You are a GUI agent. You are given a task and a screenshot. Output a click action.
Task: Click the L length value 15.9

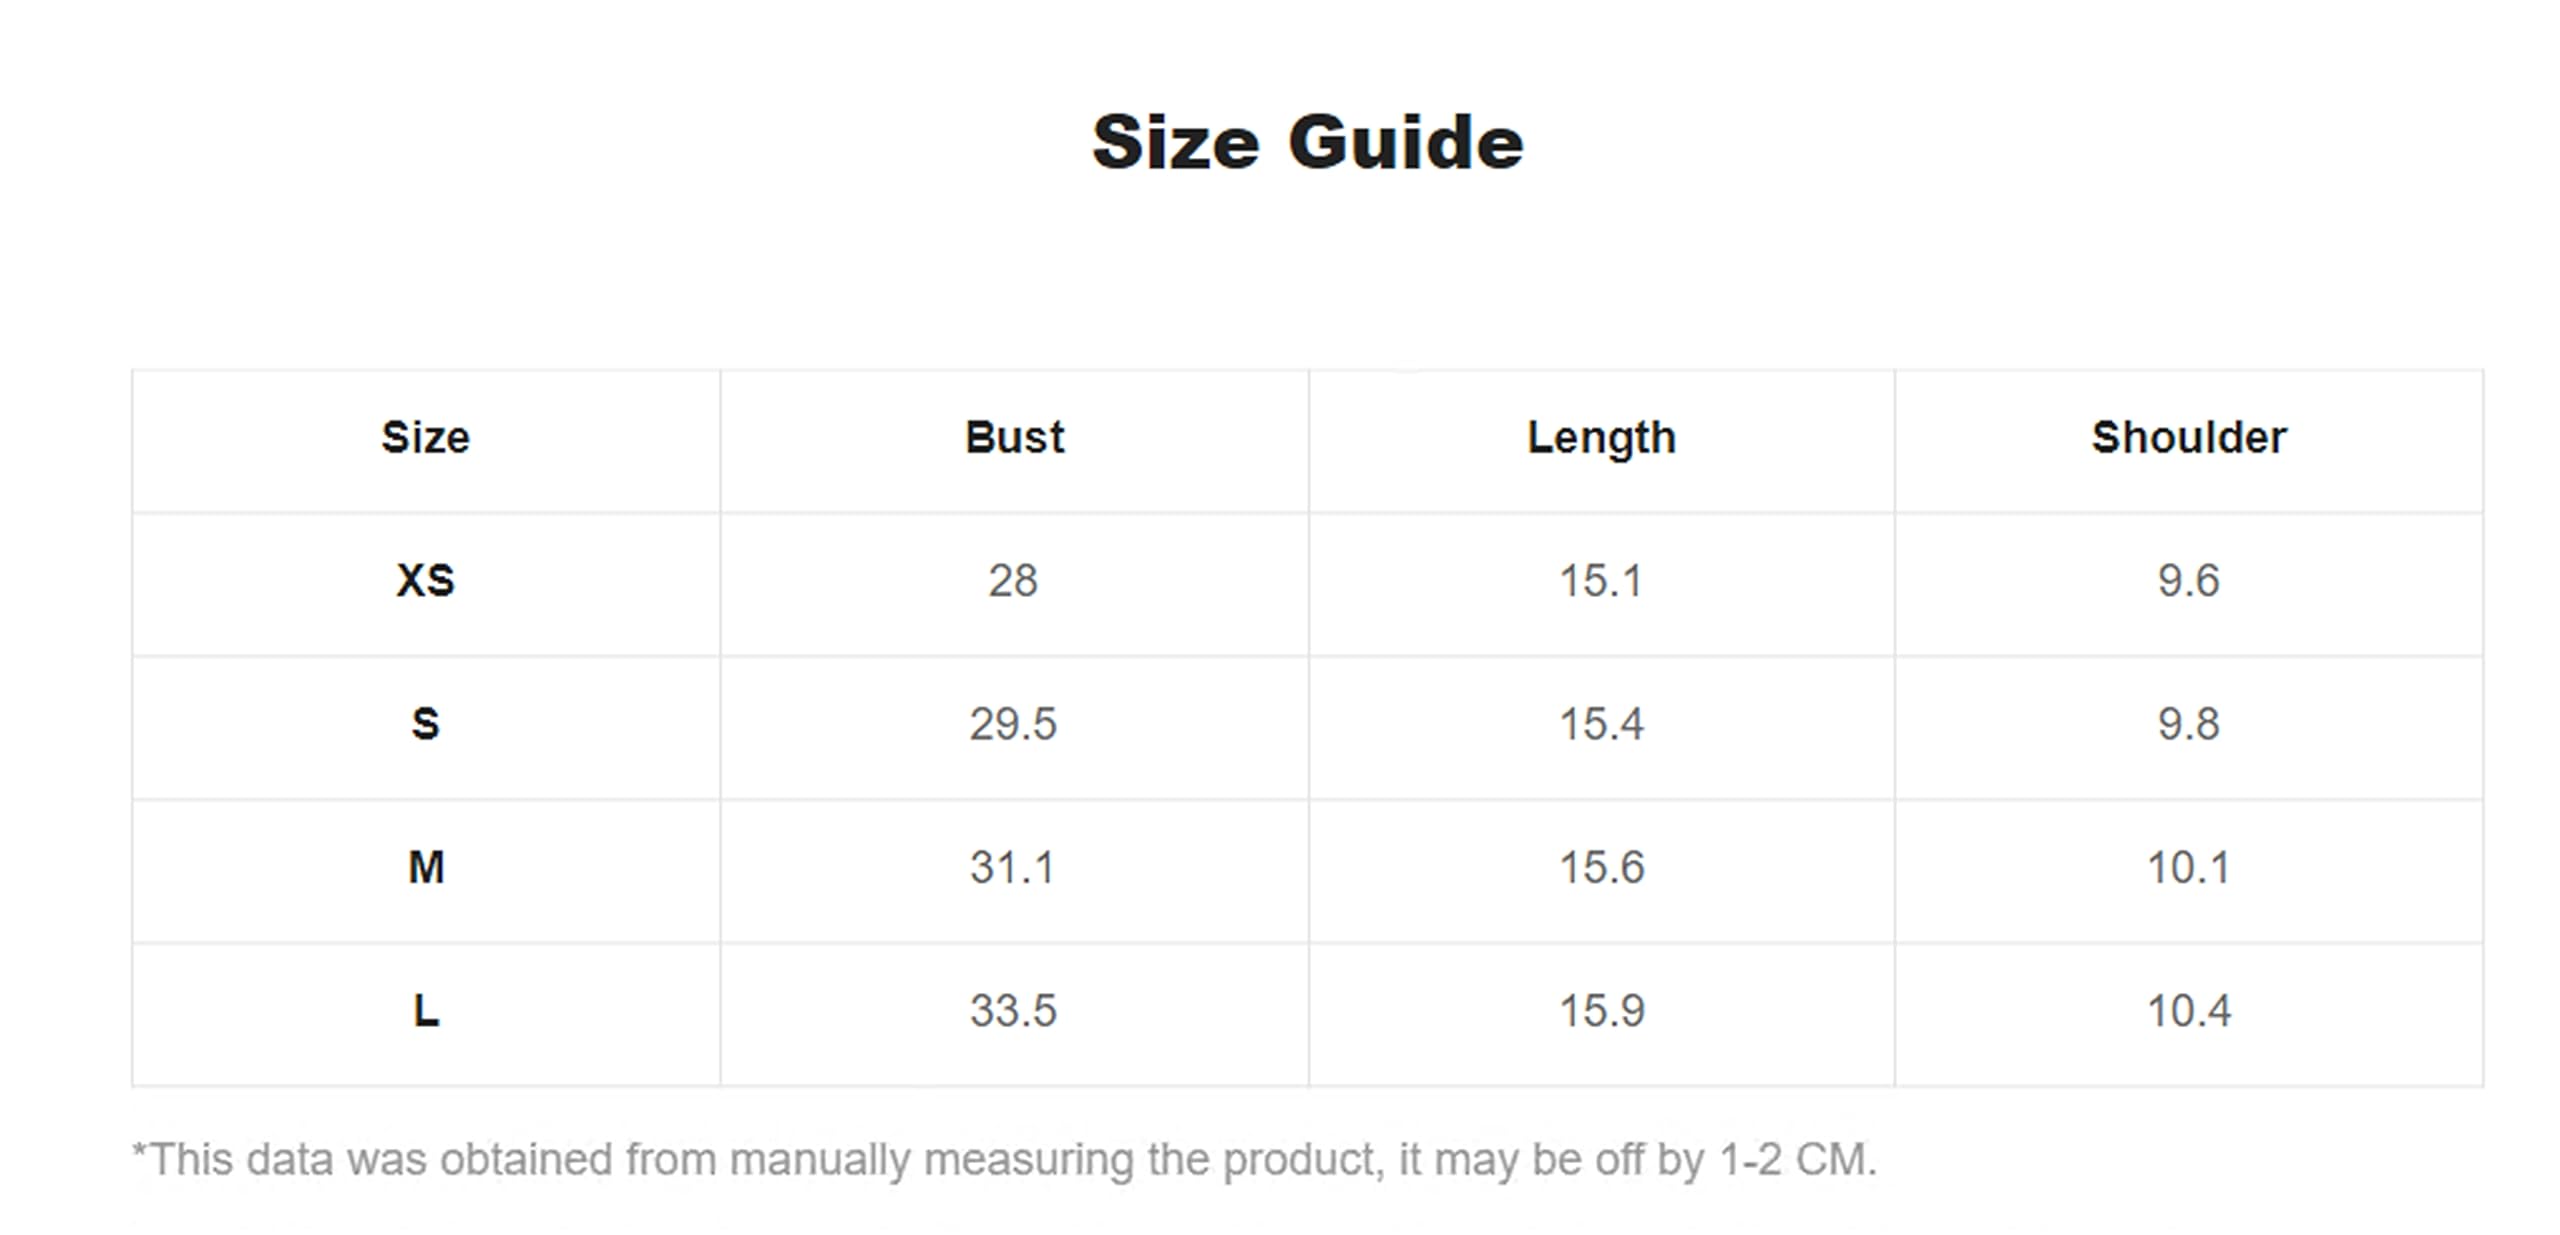click(1601, 1010)
